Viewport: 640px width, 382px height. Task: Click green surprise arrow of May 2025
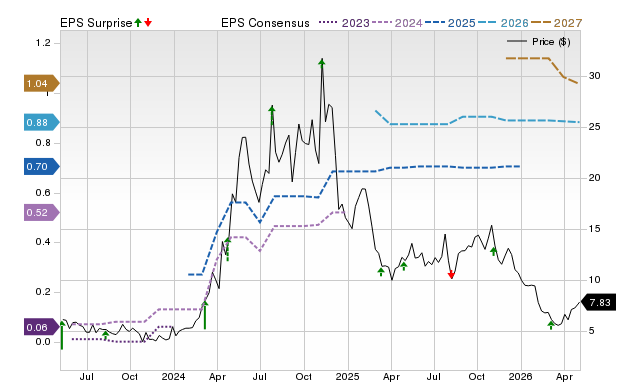pyautogui.click(x=404, y=267)
